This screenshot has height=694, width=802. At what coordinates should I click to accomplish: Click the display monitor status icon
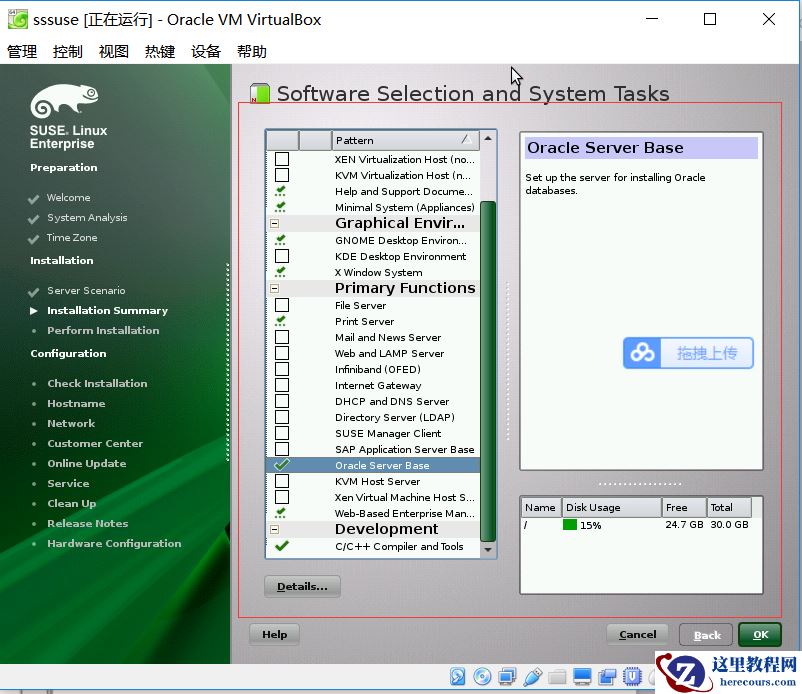[x=583, y=677]
